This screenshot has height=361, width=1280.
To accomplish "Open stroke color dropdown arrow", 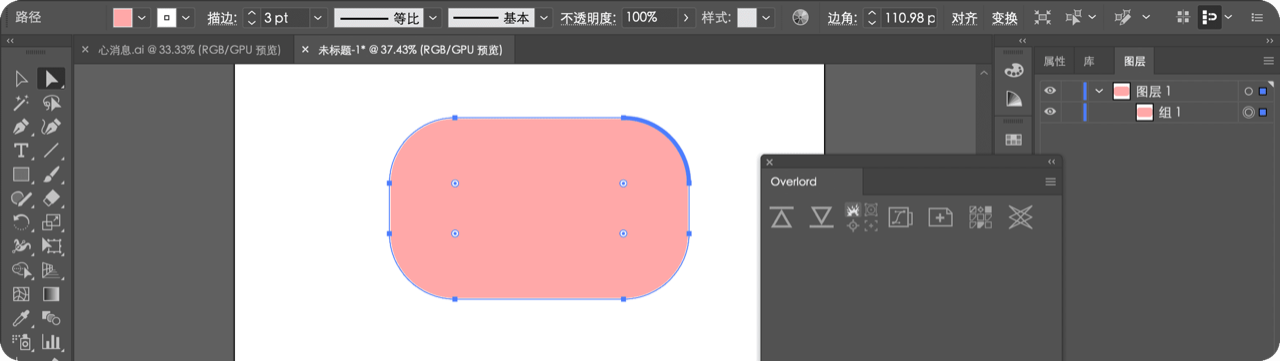I will (186, 18).
